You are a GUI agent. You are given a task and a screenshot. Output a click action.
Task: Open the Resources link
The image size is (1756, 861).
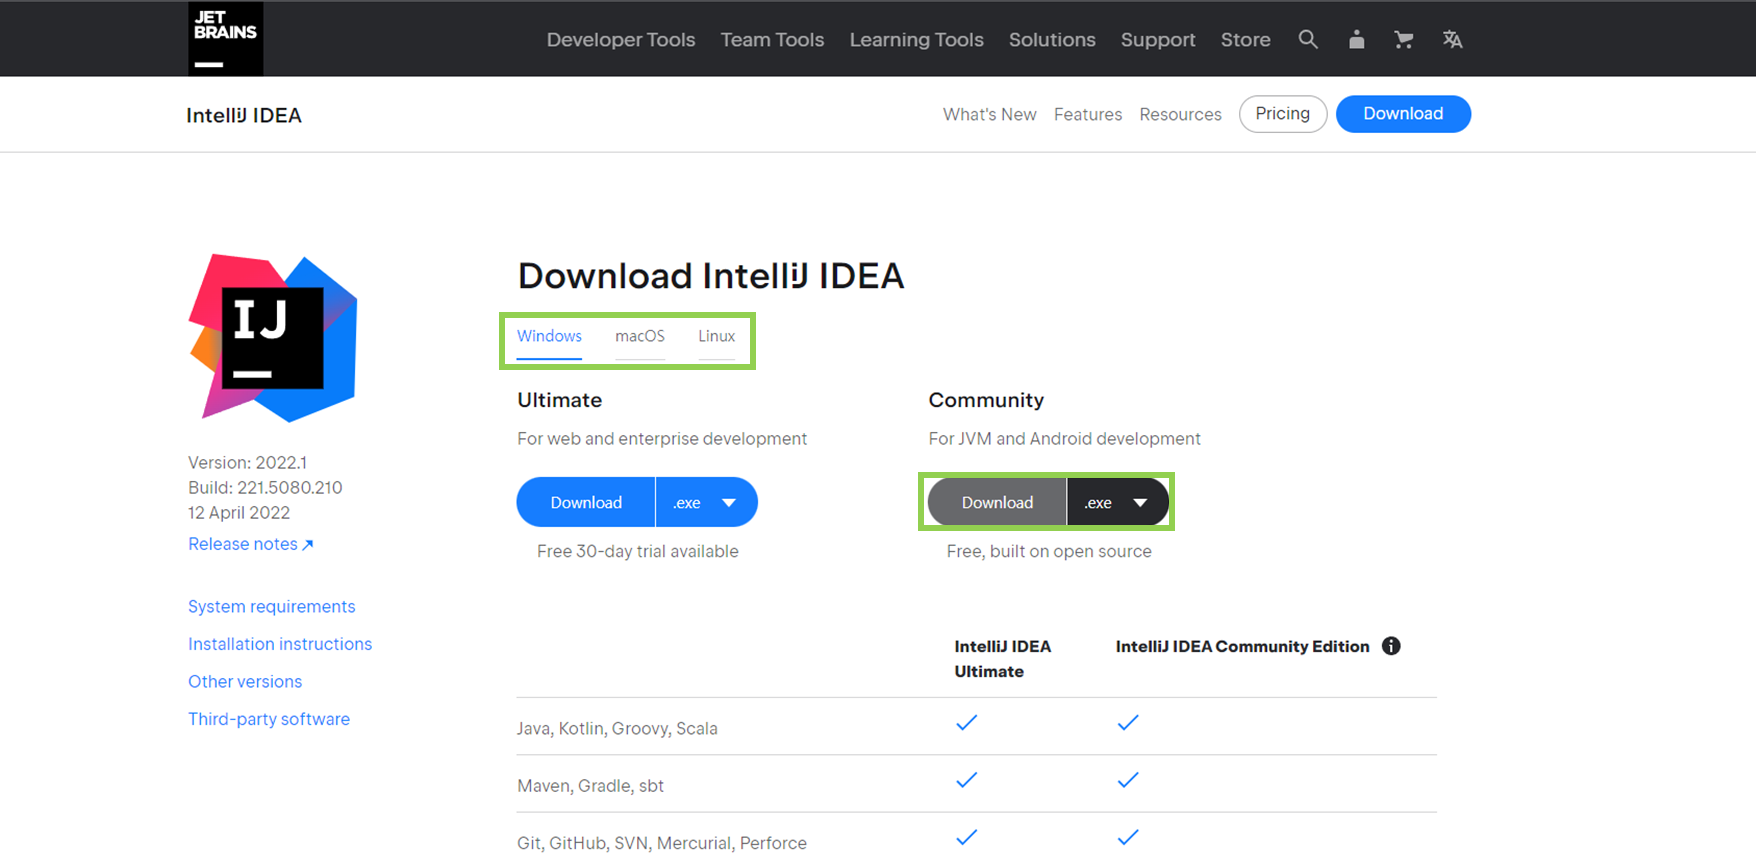coord(1180,115)
